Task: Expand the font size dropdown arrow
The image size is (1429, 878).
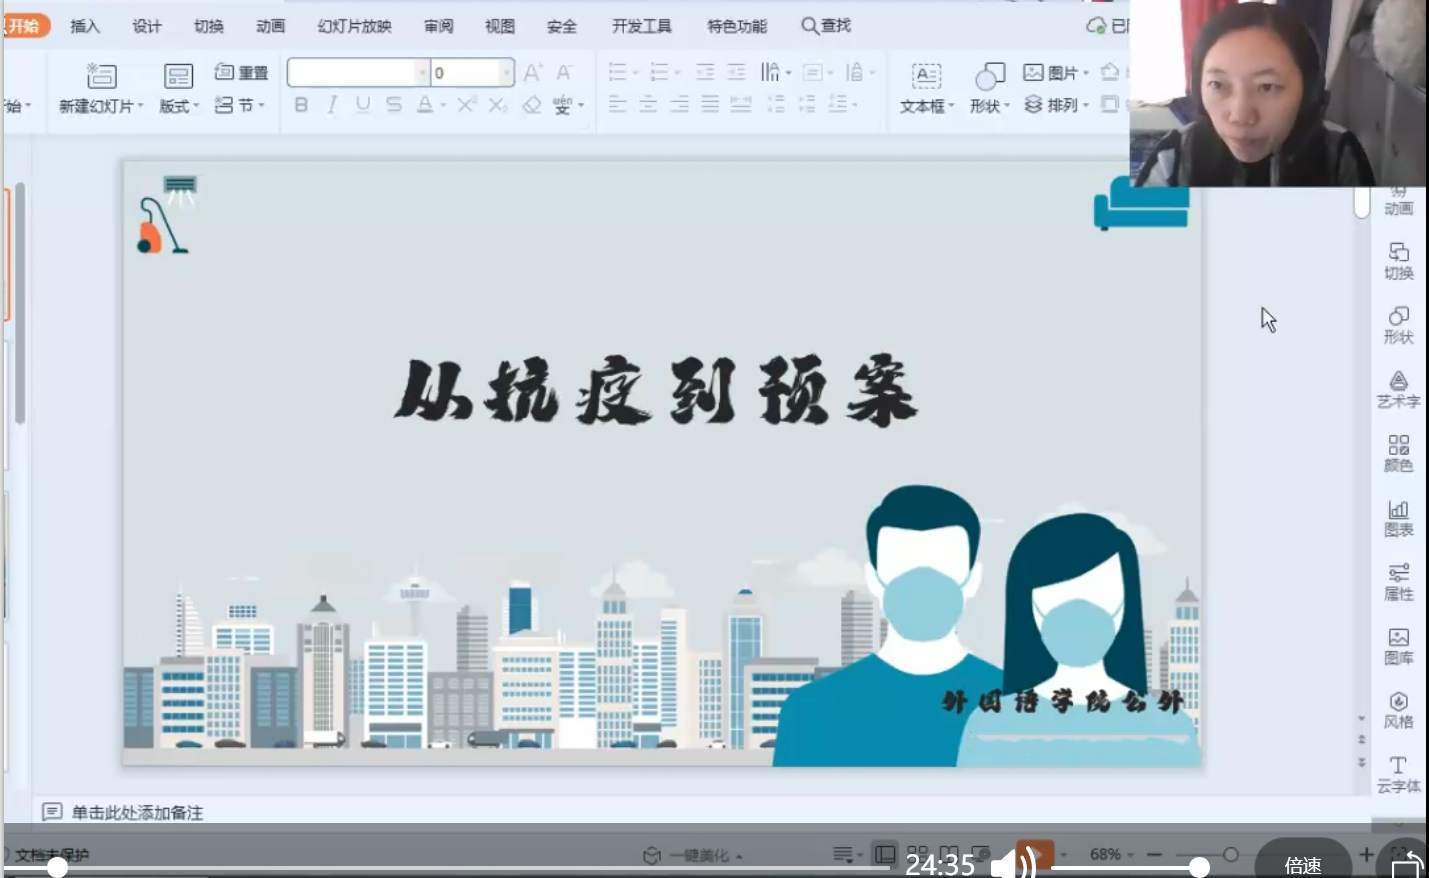Action: pos(507,72)
